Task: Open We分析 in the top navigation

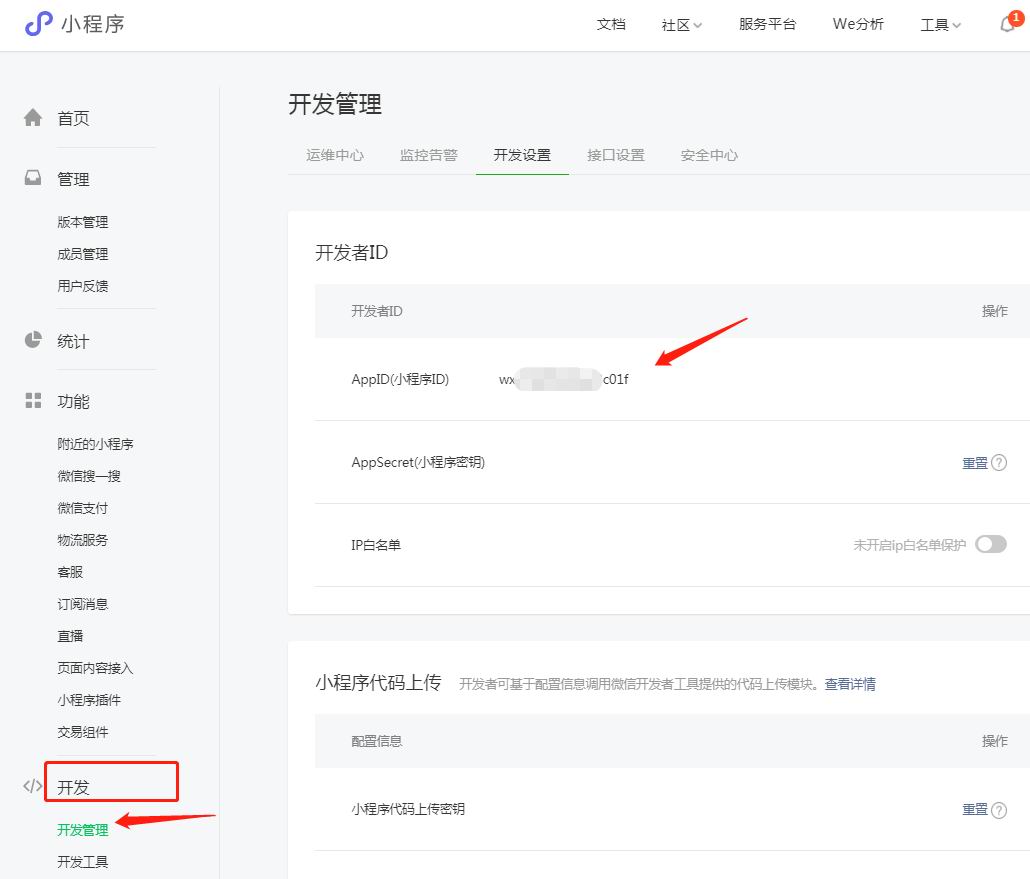Action: 858,25
